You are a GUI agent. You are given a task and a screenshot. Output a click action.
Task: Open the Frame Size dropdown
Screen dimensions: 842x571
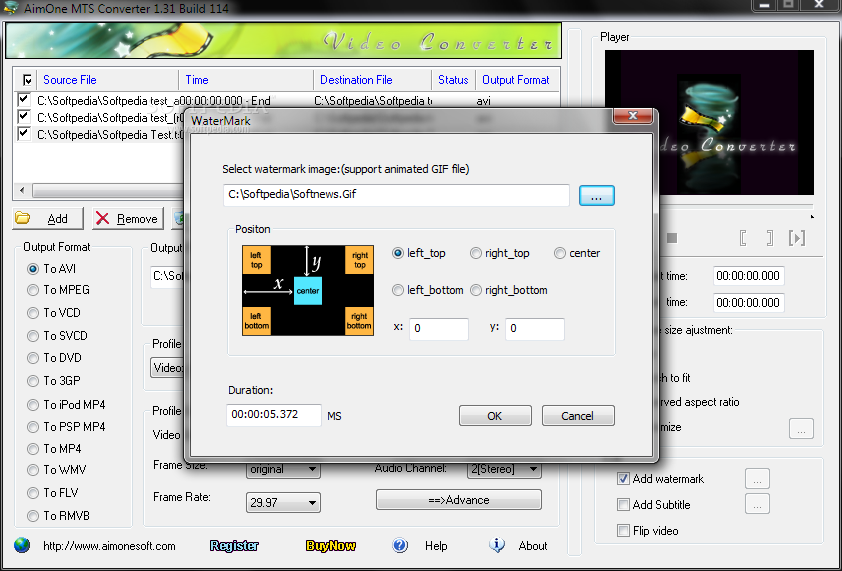[x=283, y=469]
